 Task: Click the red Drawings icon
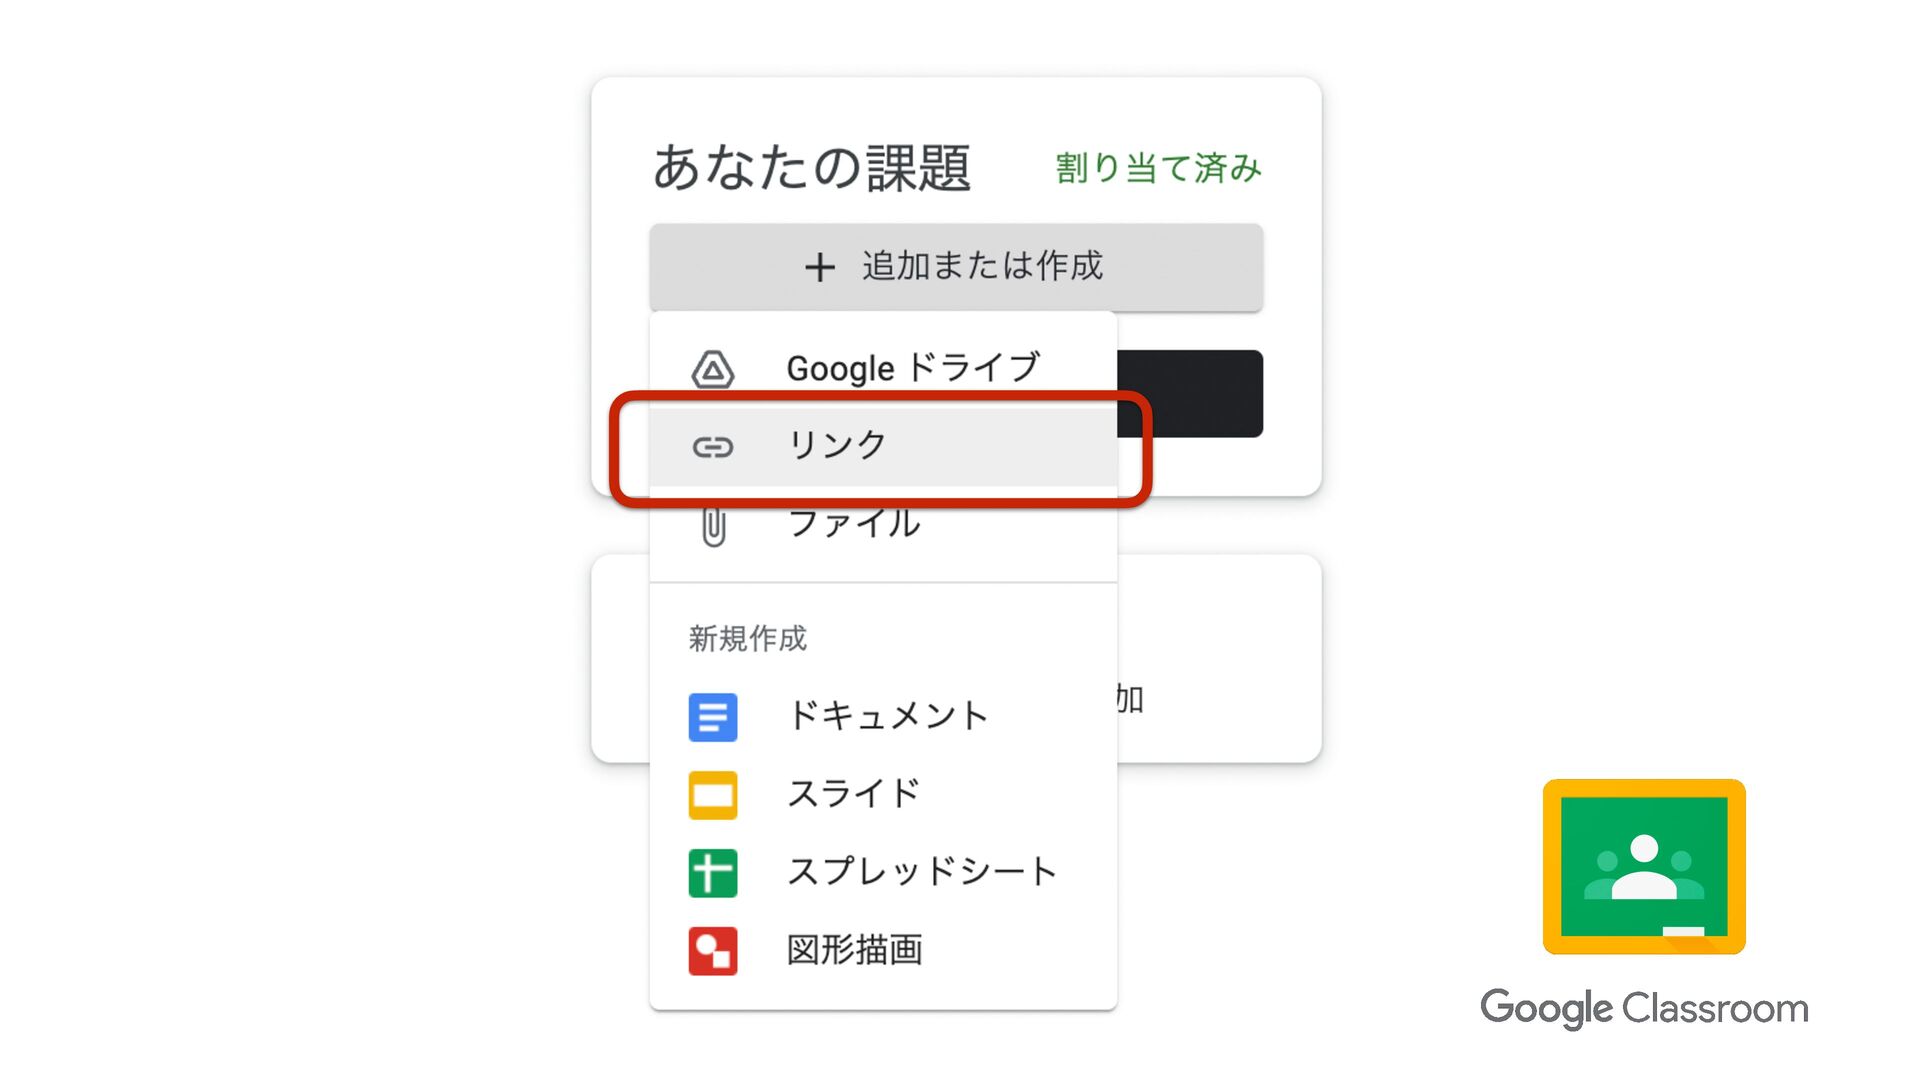(x=713, y=951)
